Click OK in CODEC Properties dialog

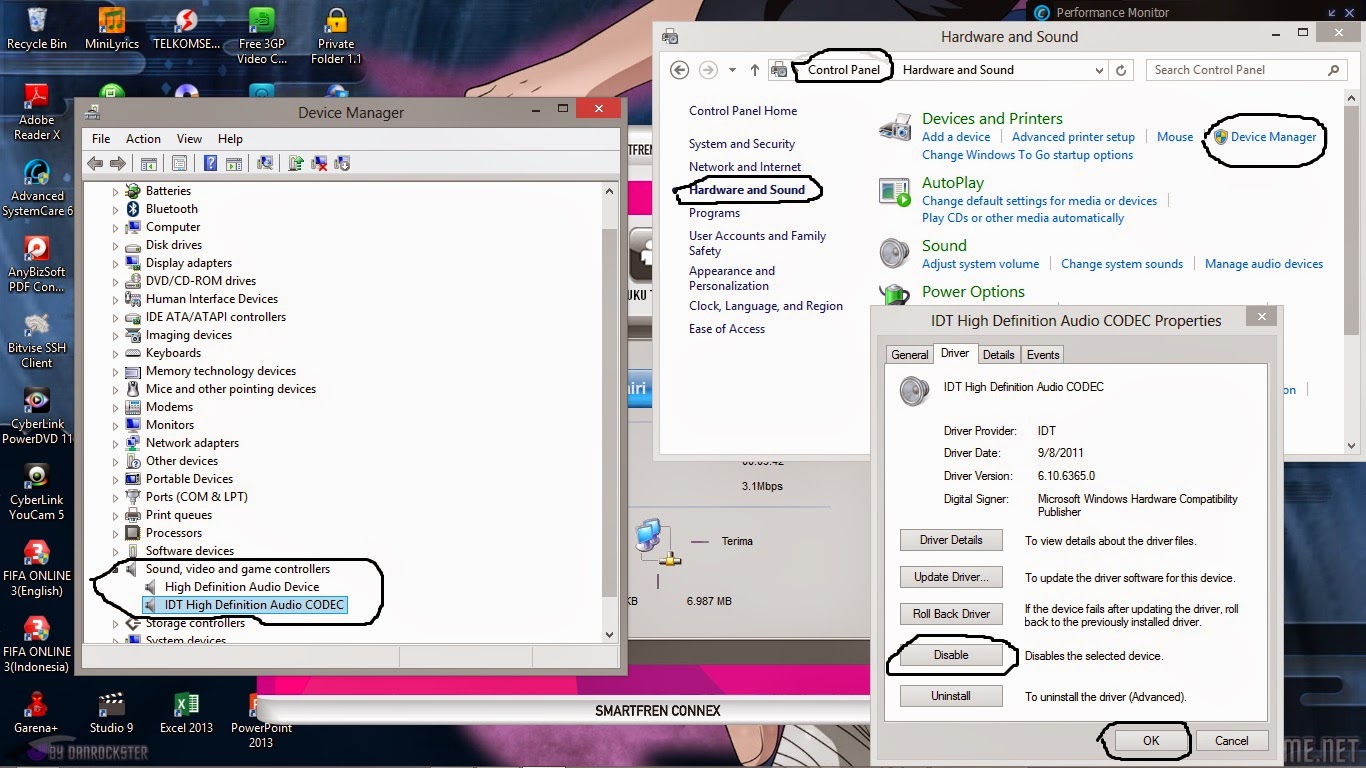pos(1151,741)
